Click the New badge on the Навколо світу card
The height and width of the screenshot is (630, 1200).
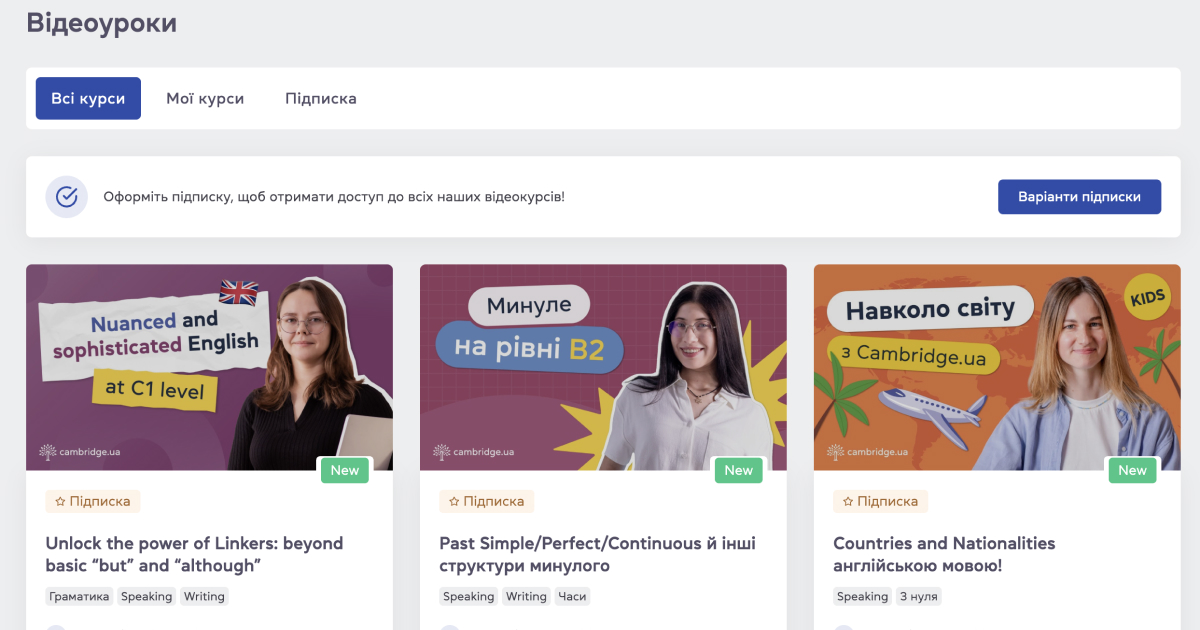1132,470
